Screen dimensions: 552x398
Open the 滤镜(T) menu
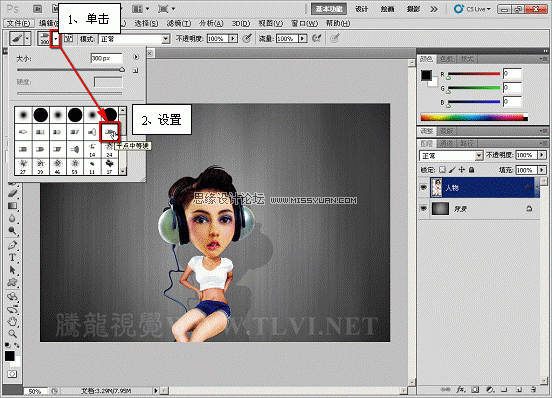click(179, 23)
